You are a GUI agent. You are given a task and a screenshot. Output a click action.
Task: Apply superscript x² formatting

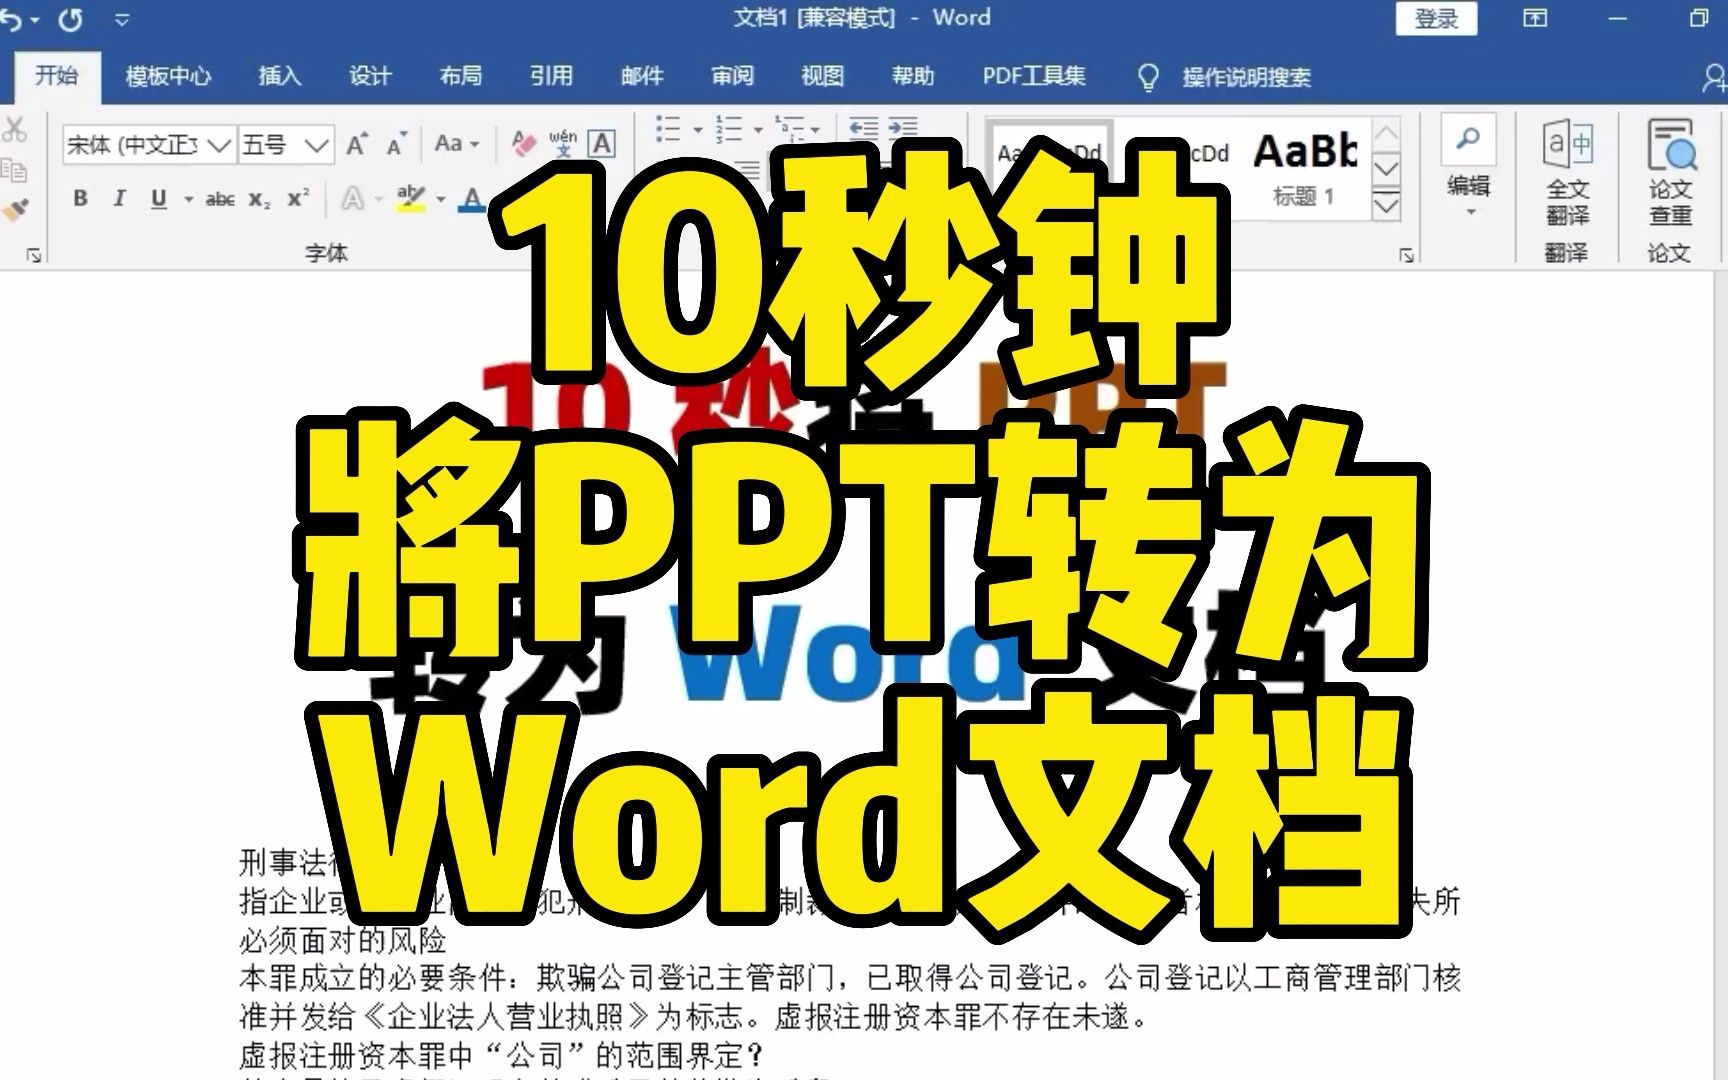298,198
